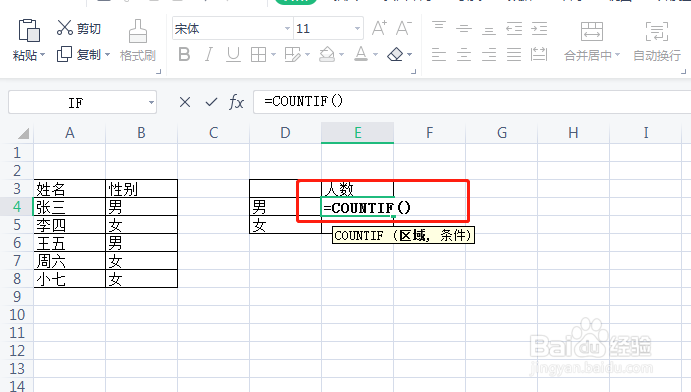Click the 性别 header cell
Screen dimensions: 691x392
tap(141, 189)
